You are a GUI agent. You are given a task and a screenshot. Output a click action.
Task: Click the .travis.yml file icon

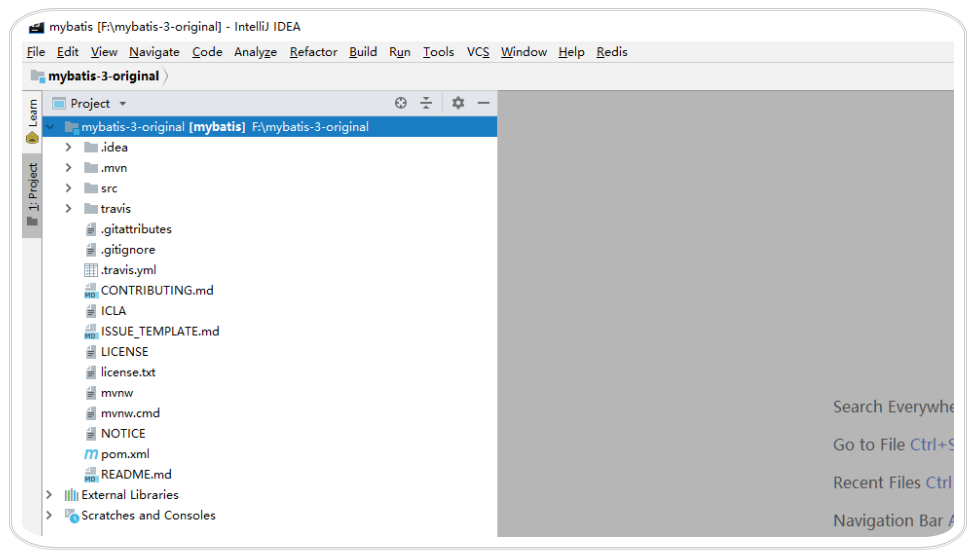coord(91,270)
